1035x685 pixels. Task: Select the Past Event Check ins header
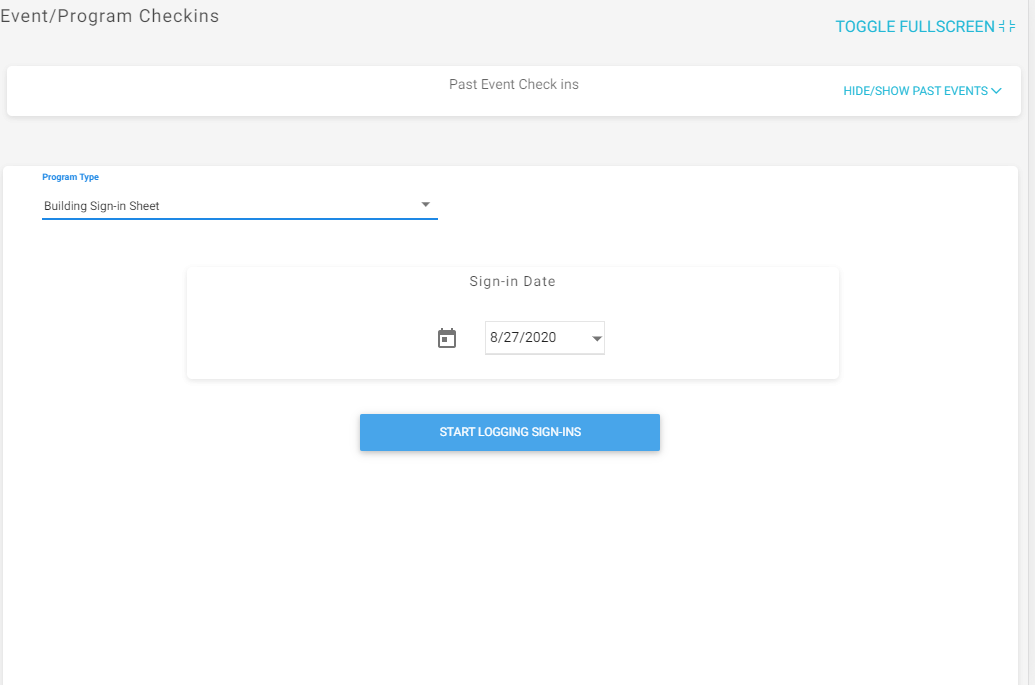(x=513, y=84)
